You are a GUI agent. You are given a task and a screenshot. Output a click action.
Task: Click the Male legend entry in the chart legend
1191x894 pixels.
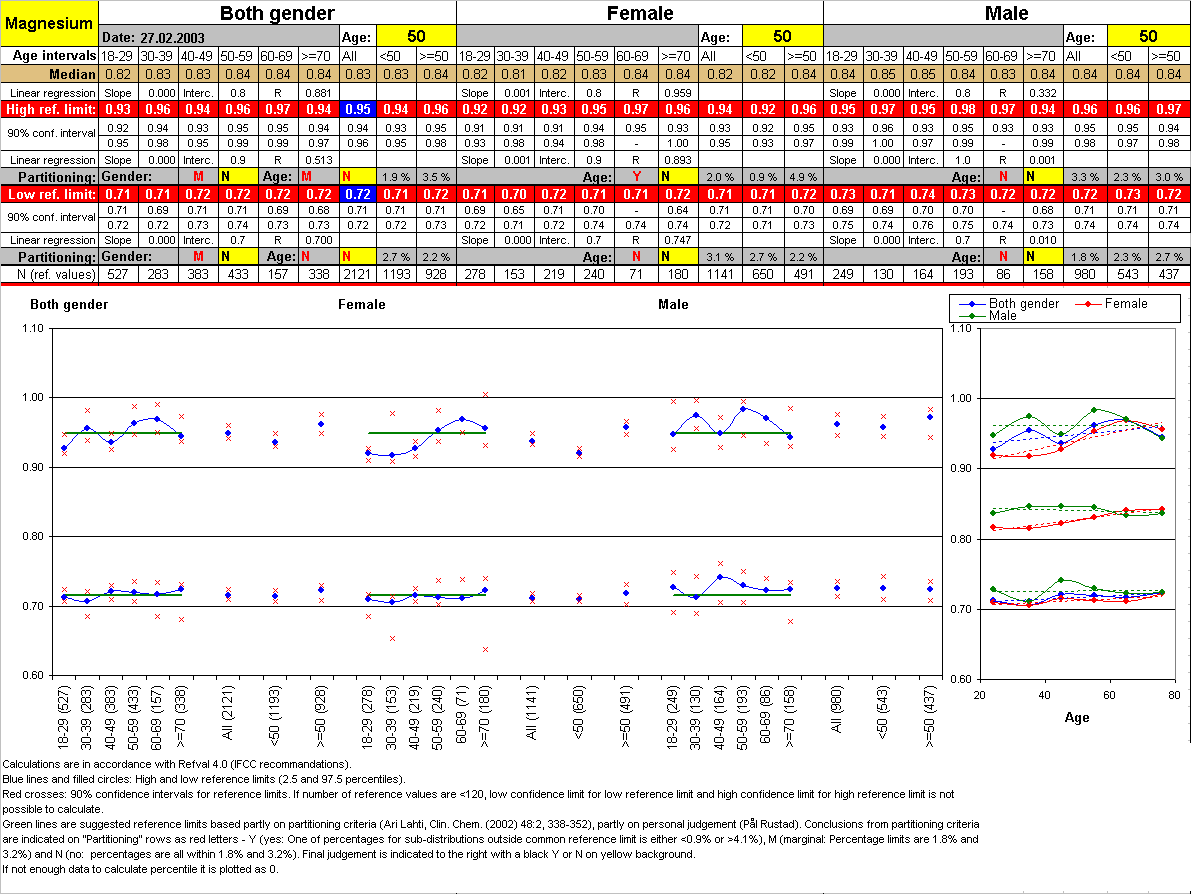click(988, 315)
